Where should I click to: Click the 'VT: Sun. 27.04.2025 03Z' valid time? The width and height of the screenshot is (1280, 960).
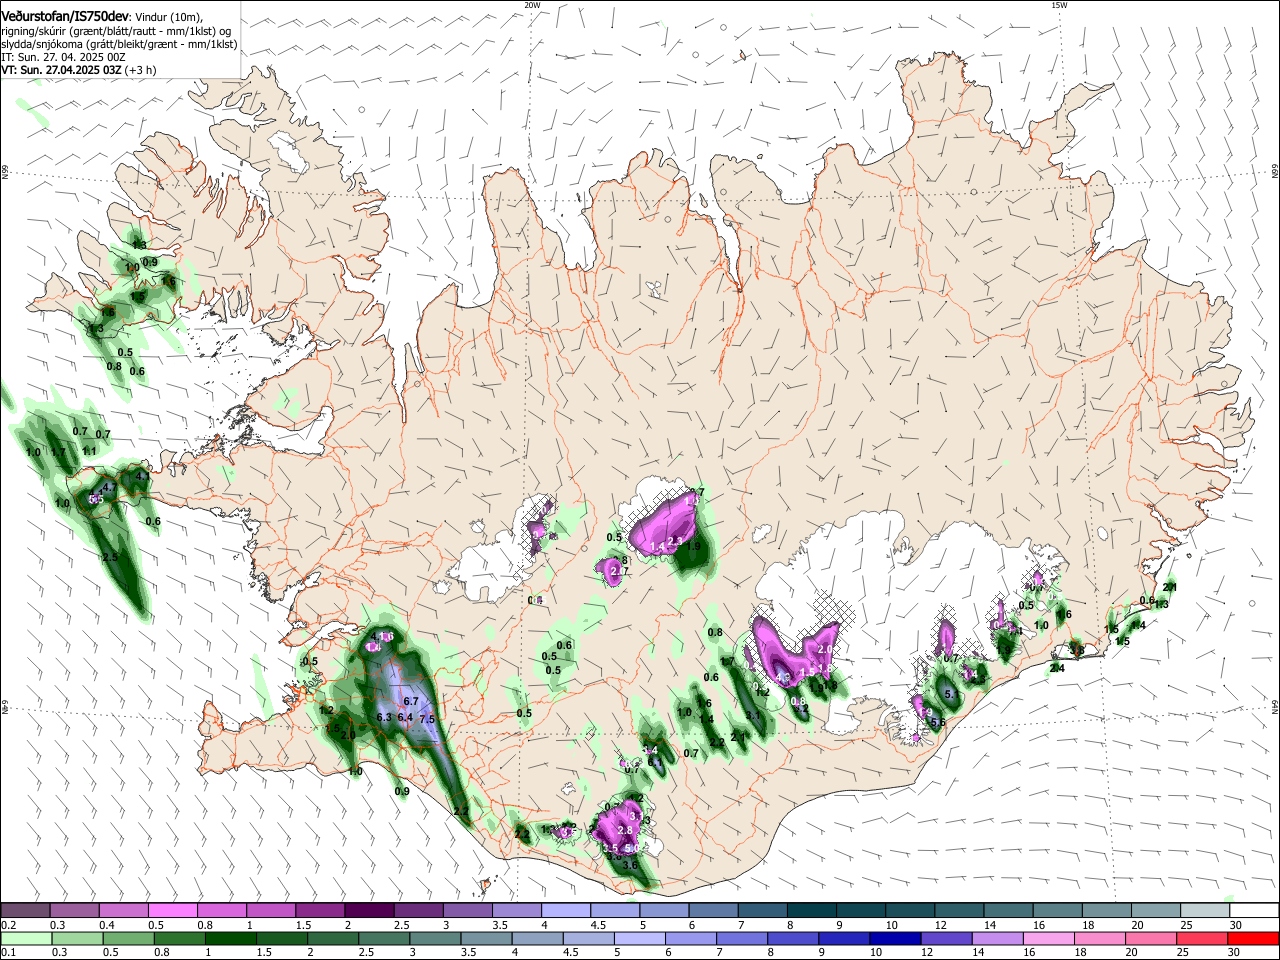click(x=61, y=71)
